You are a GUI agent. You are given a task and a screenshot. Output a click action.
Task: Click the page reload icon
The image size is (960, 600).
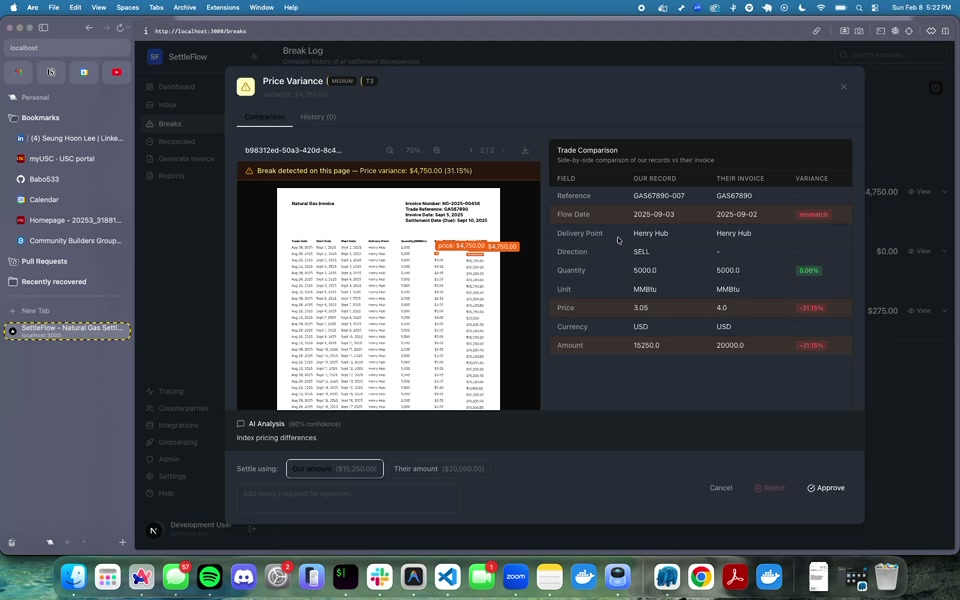(x=121, y=28)
